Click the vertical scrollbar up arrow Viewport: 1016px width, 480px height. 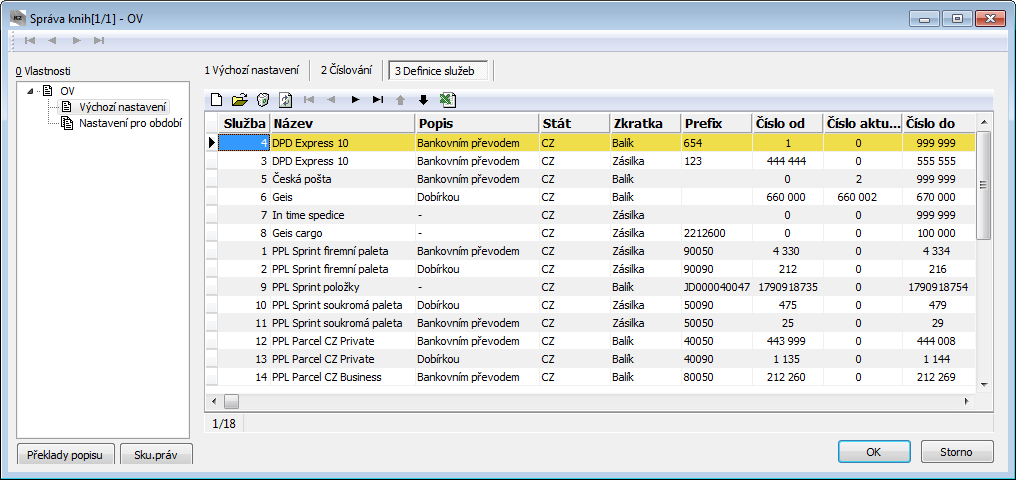[x=983, y=121]
